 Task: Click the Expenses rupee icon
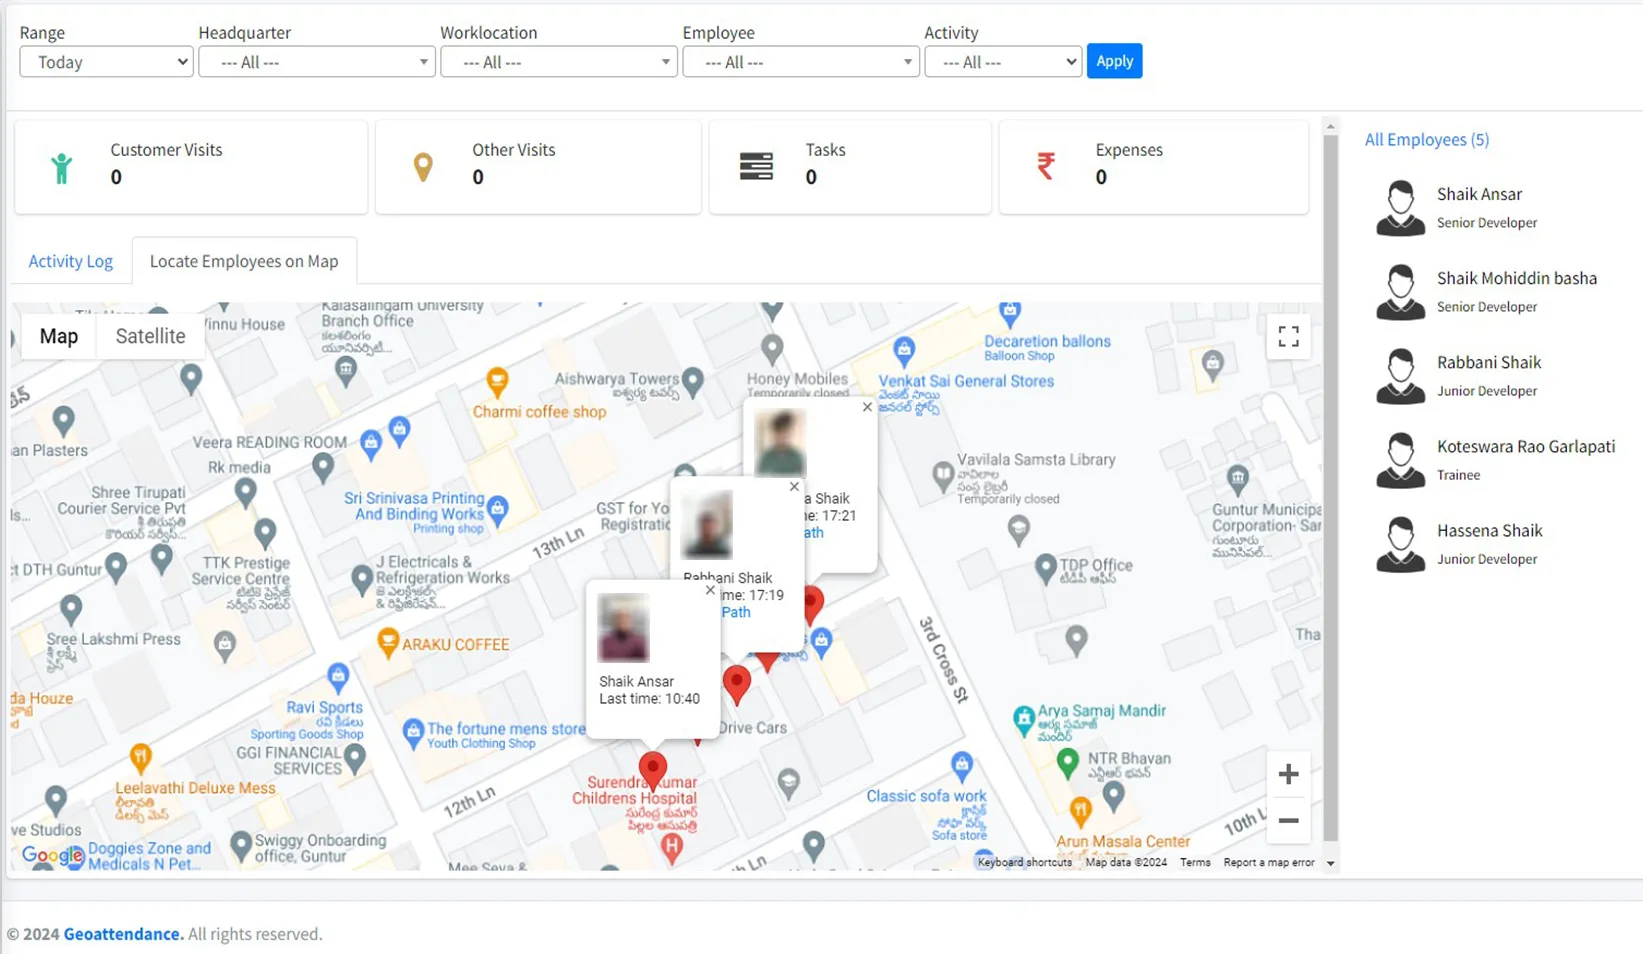(1046, 166)
